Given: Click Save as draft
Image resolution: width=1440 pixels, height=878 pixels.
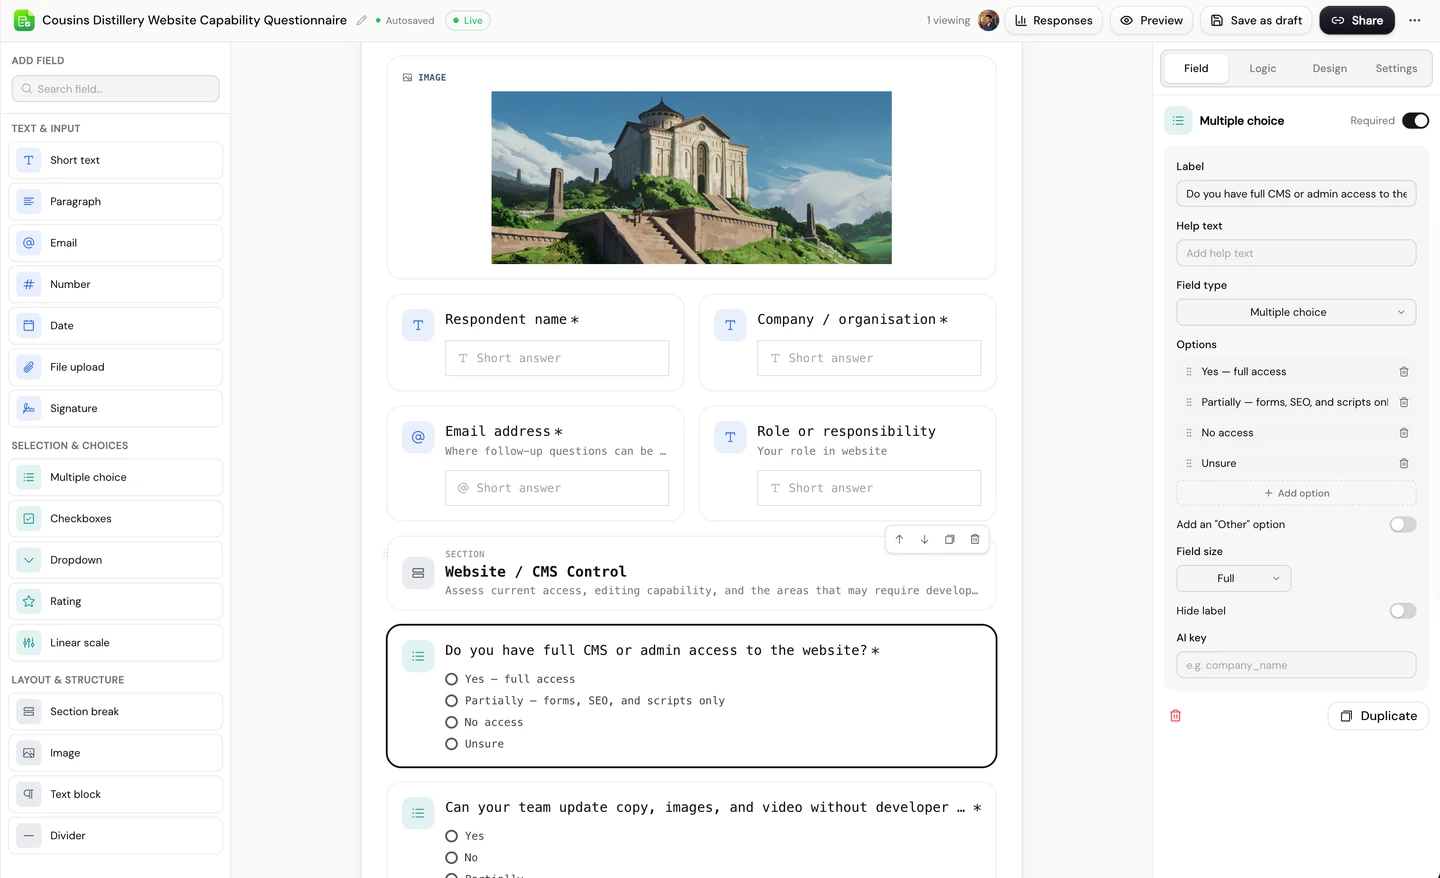Looking at the screenshot, I should click(1257, 20).
